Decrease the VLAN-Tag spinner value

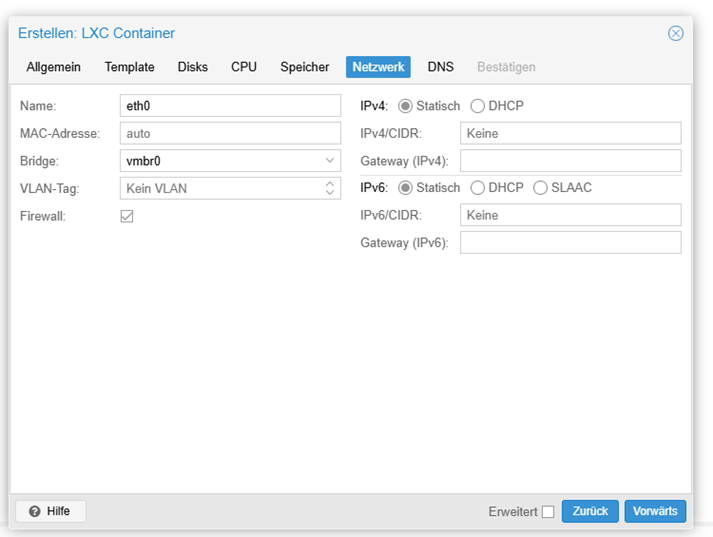tap(330, 192)
